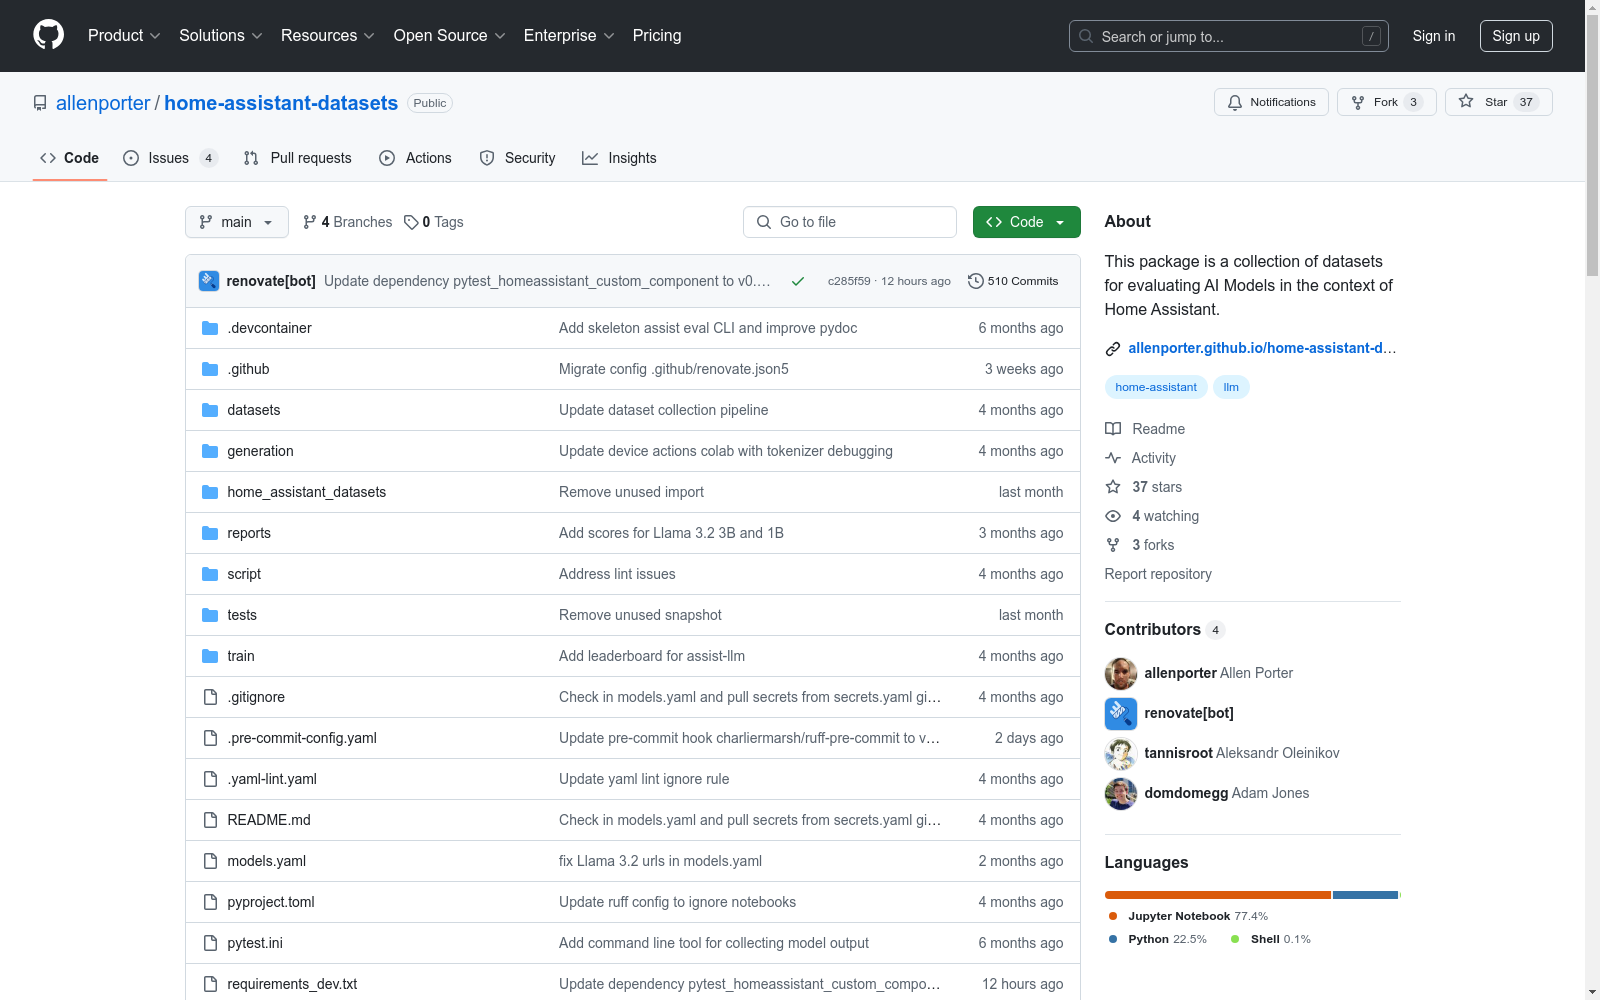Image resolution: width=1600 pixels, height=1000 pixels.
Task: Expand the Solutions menu
Action: [221, 35]
